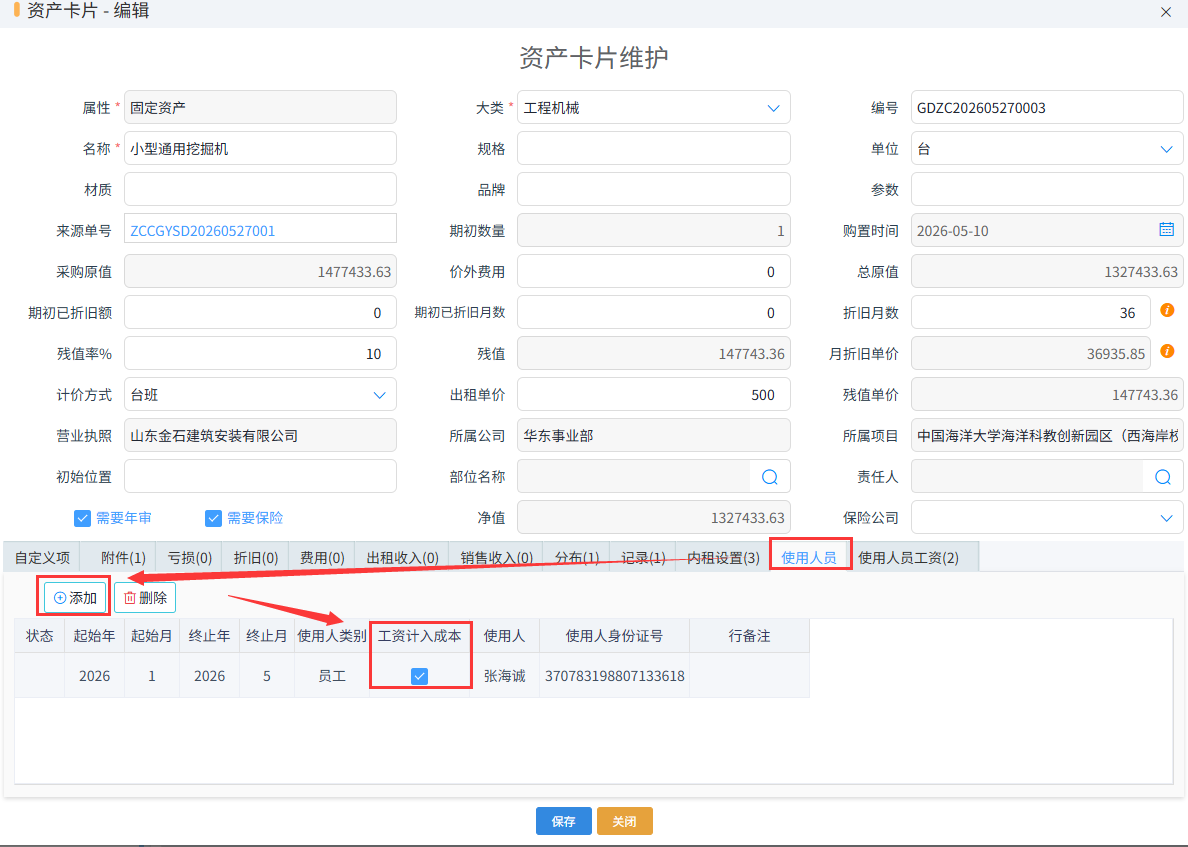Image resolution: width=1188 pixels, height=847 pixels.
Task: Click the info icon beside 月折旧单价
Action: (x=1168, y=351)
